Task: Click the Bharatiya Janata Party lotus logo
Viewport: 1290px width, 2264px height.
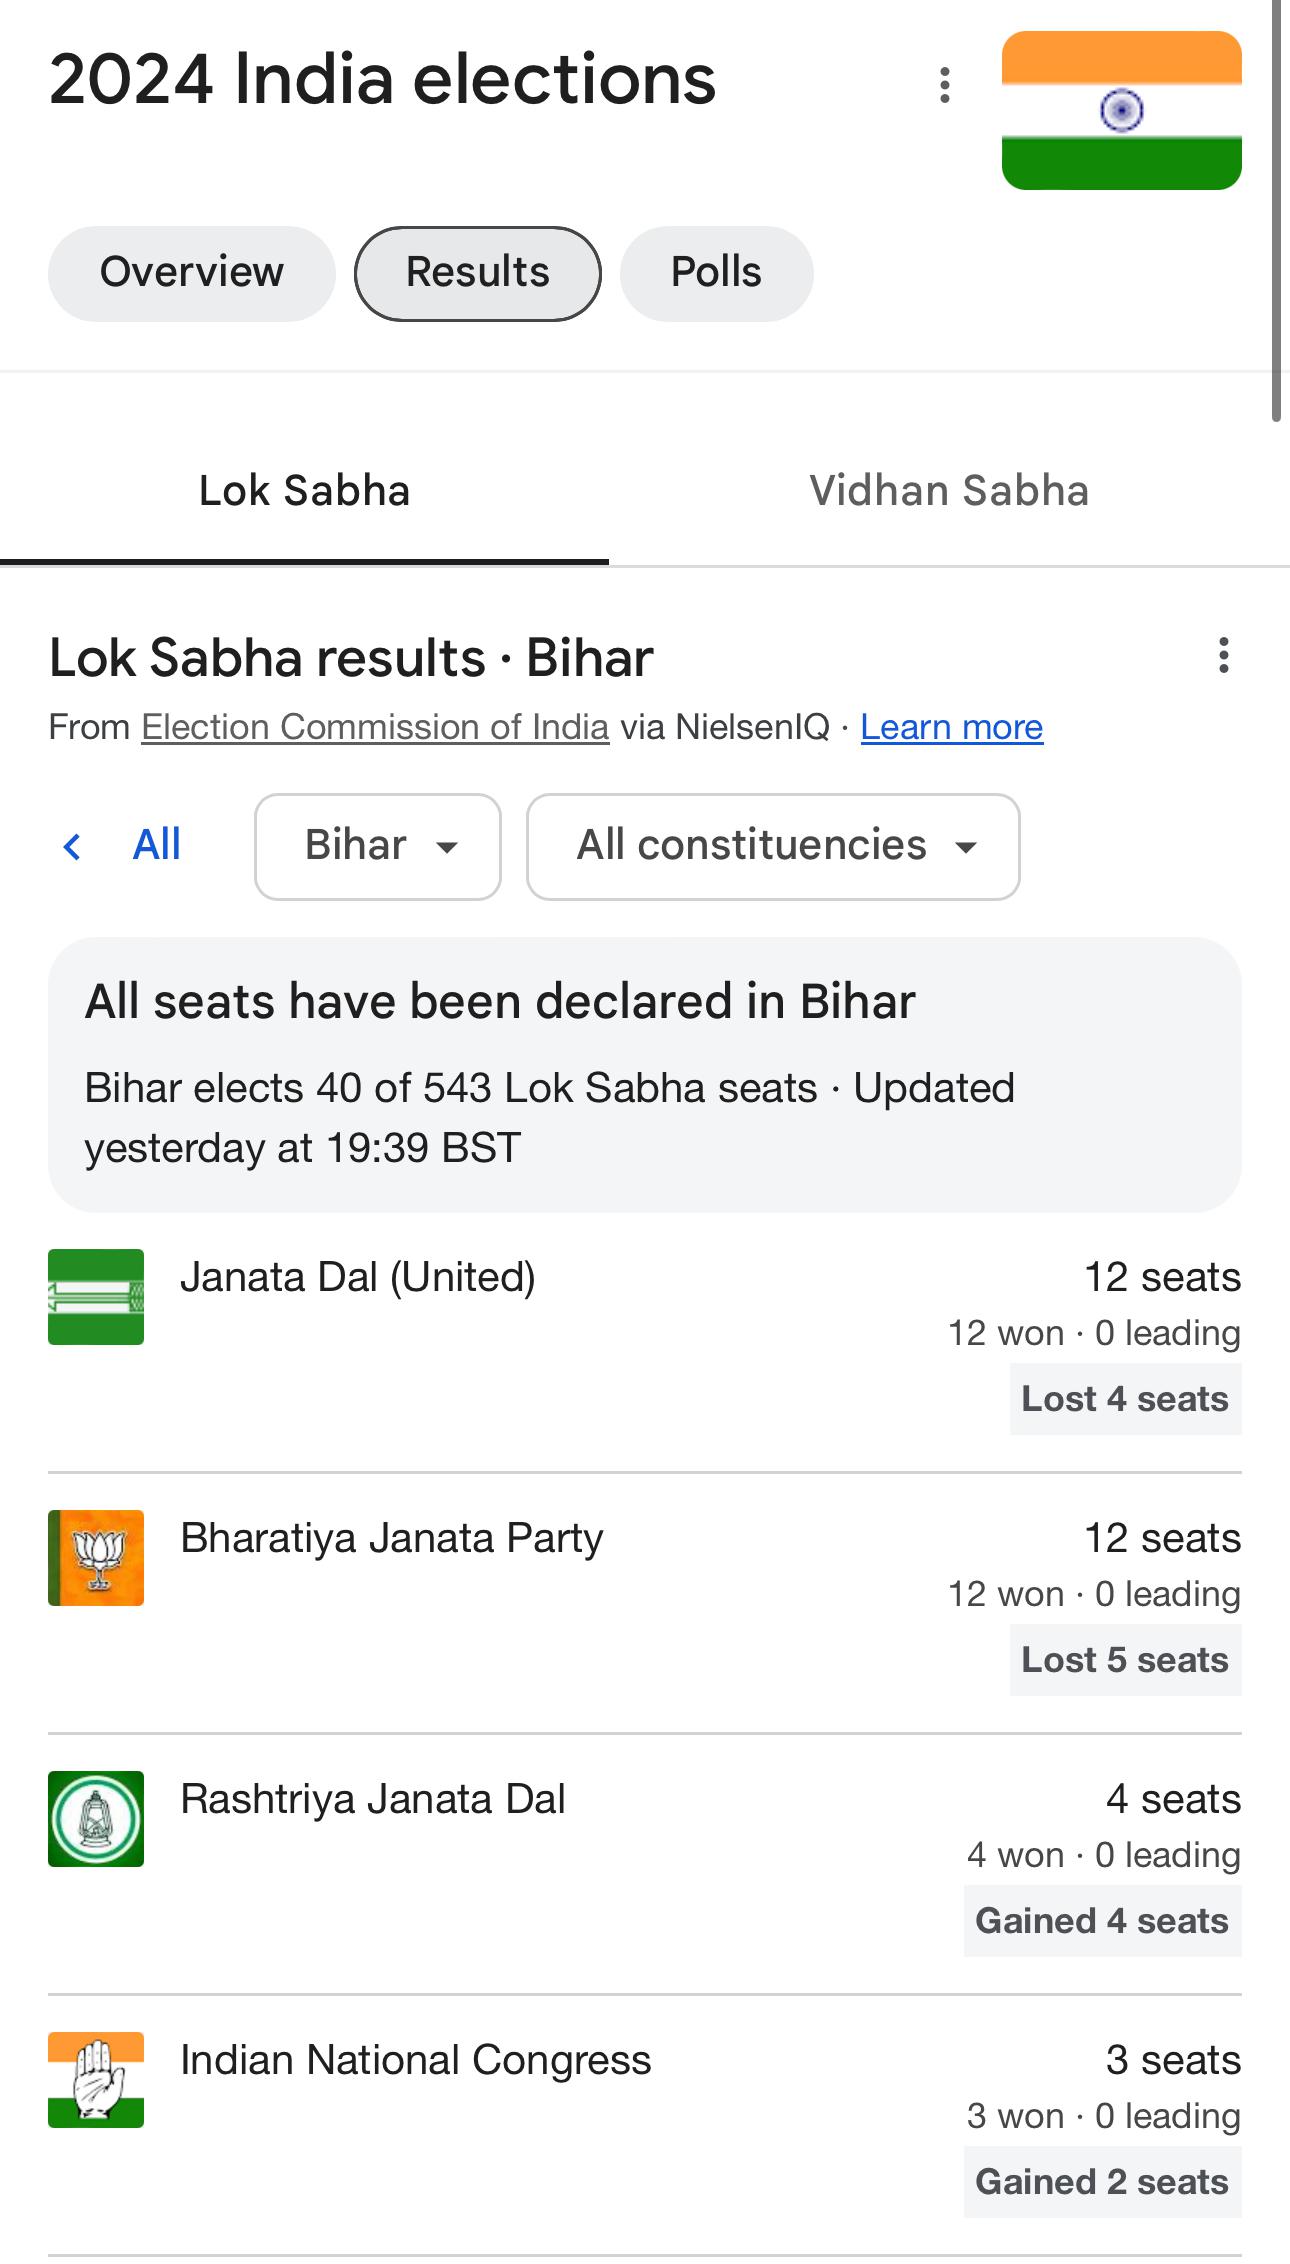Action: (x=96, y=1558)
